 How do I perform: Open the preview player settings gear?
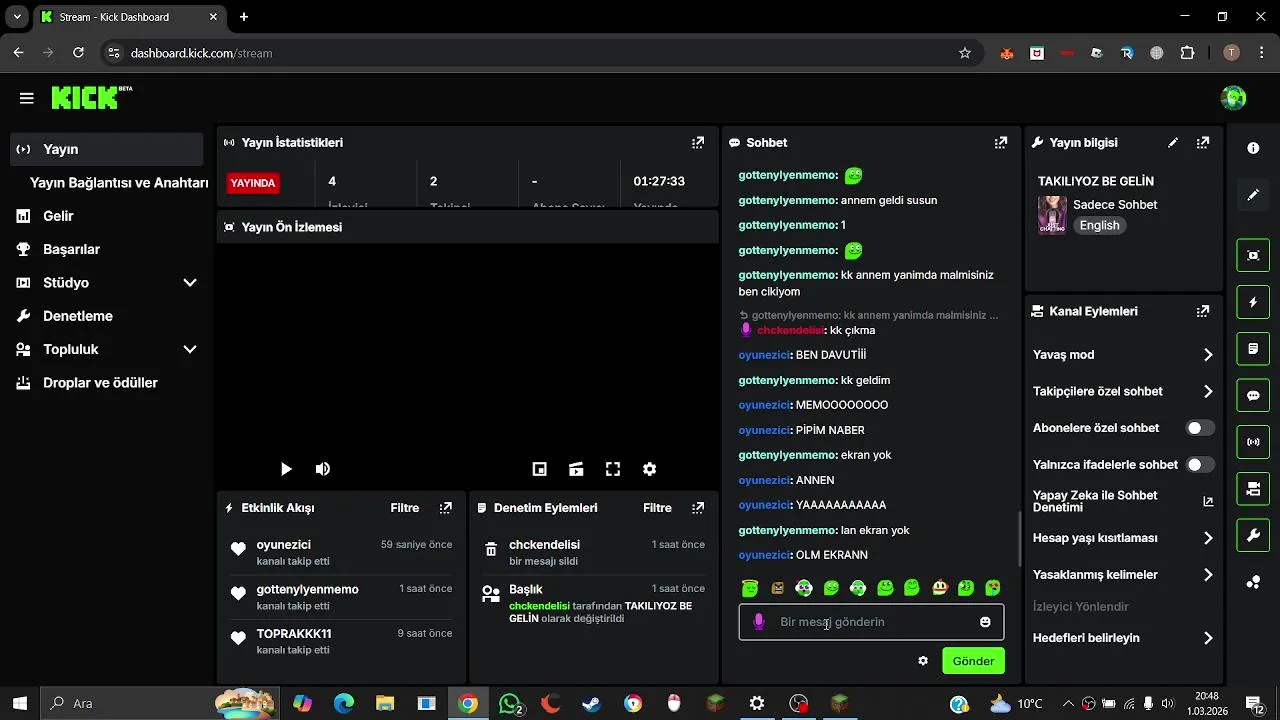point(649,469)
